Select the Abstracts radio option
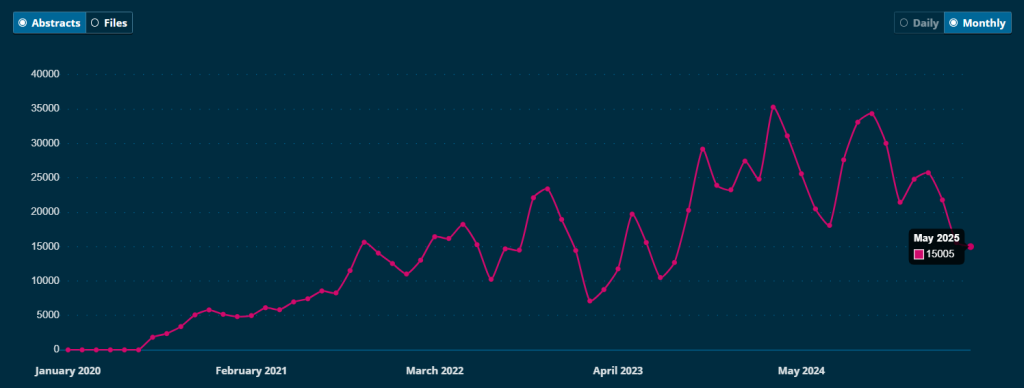This screenshot has width=1024, height=388. click(50, 23)
